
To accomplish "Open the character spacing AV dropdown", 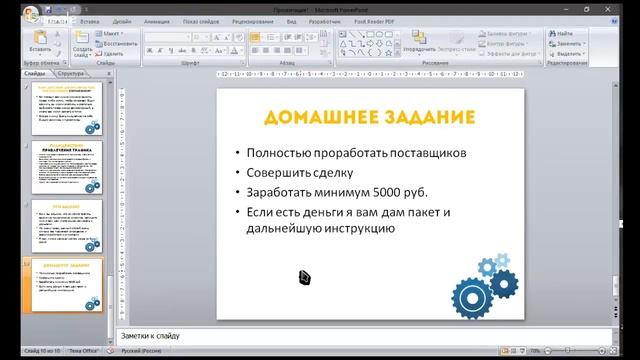I will (x=205, y=51).
